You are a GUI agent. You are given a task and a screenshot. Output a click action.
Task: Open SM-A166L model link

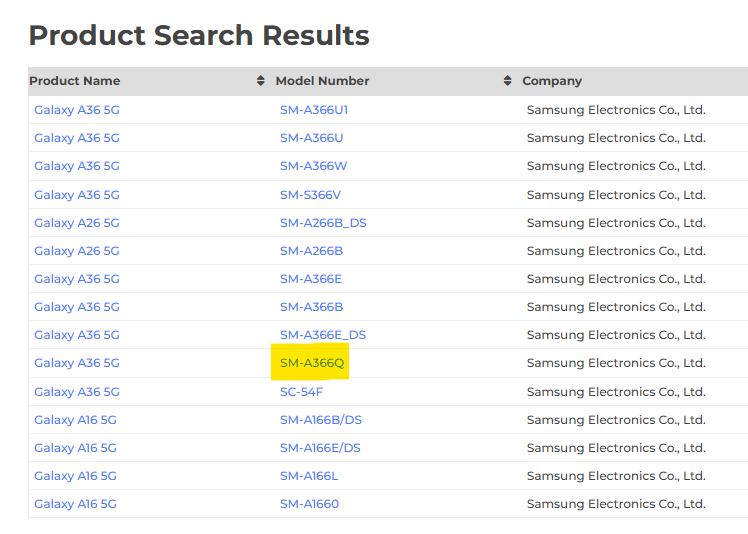(x=309, y=476)
